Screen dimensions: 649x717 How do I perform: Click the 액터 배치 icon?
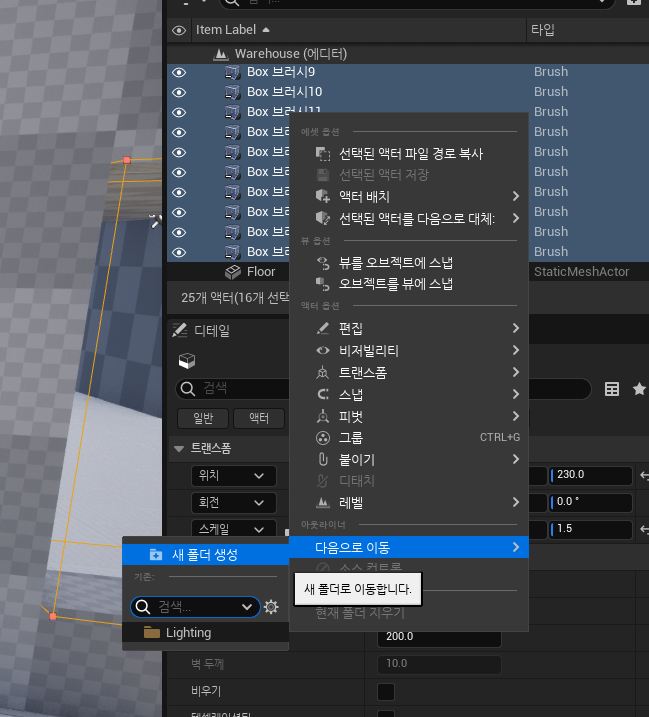[x=323, y=197]
